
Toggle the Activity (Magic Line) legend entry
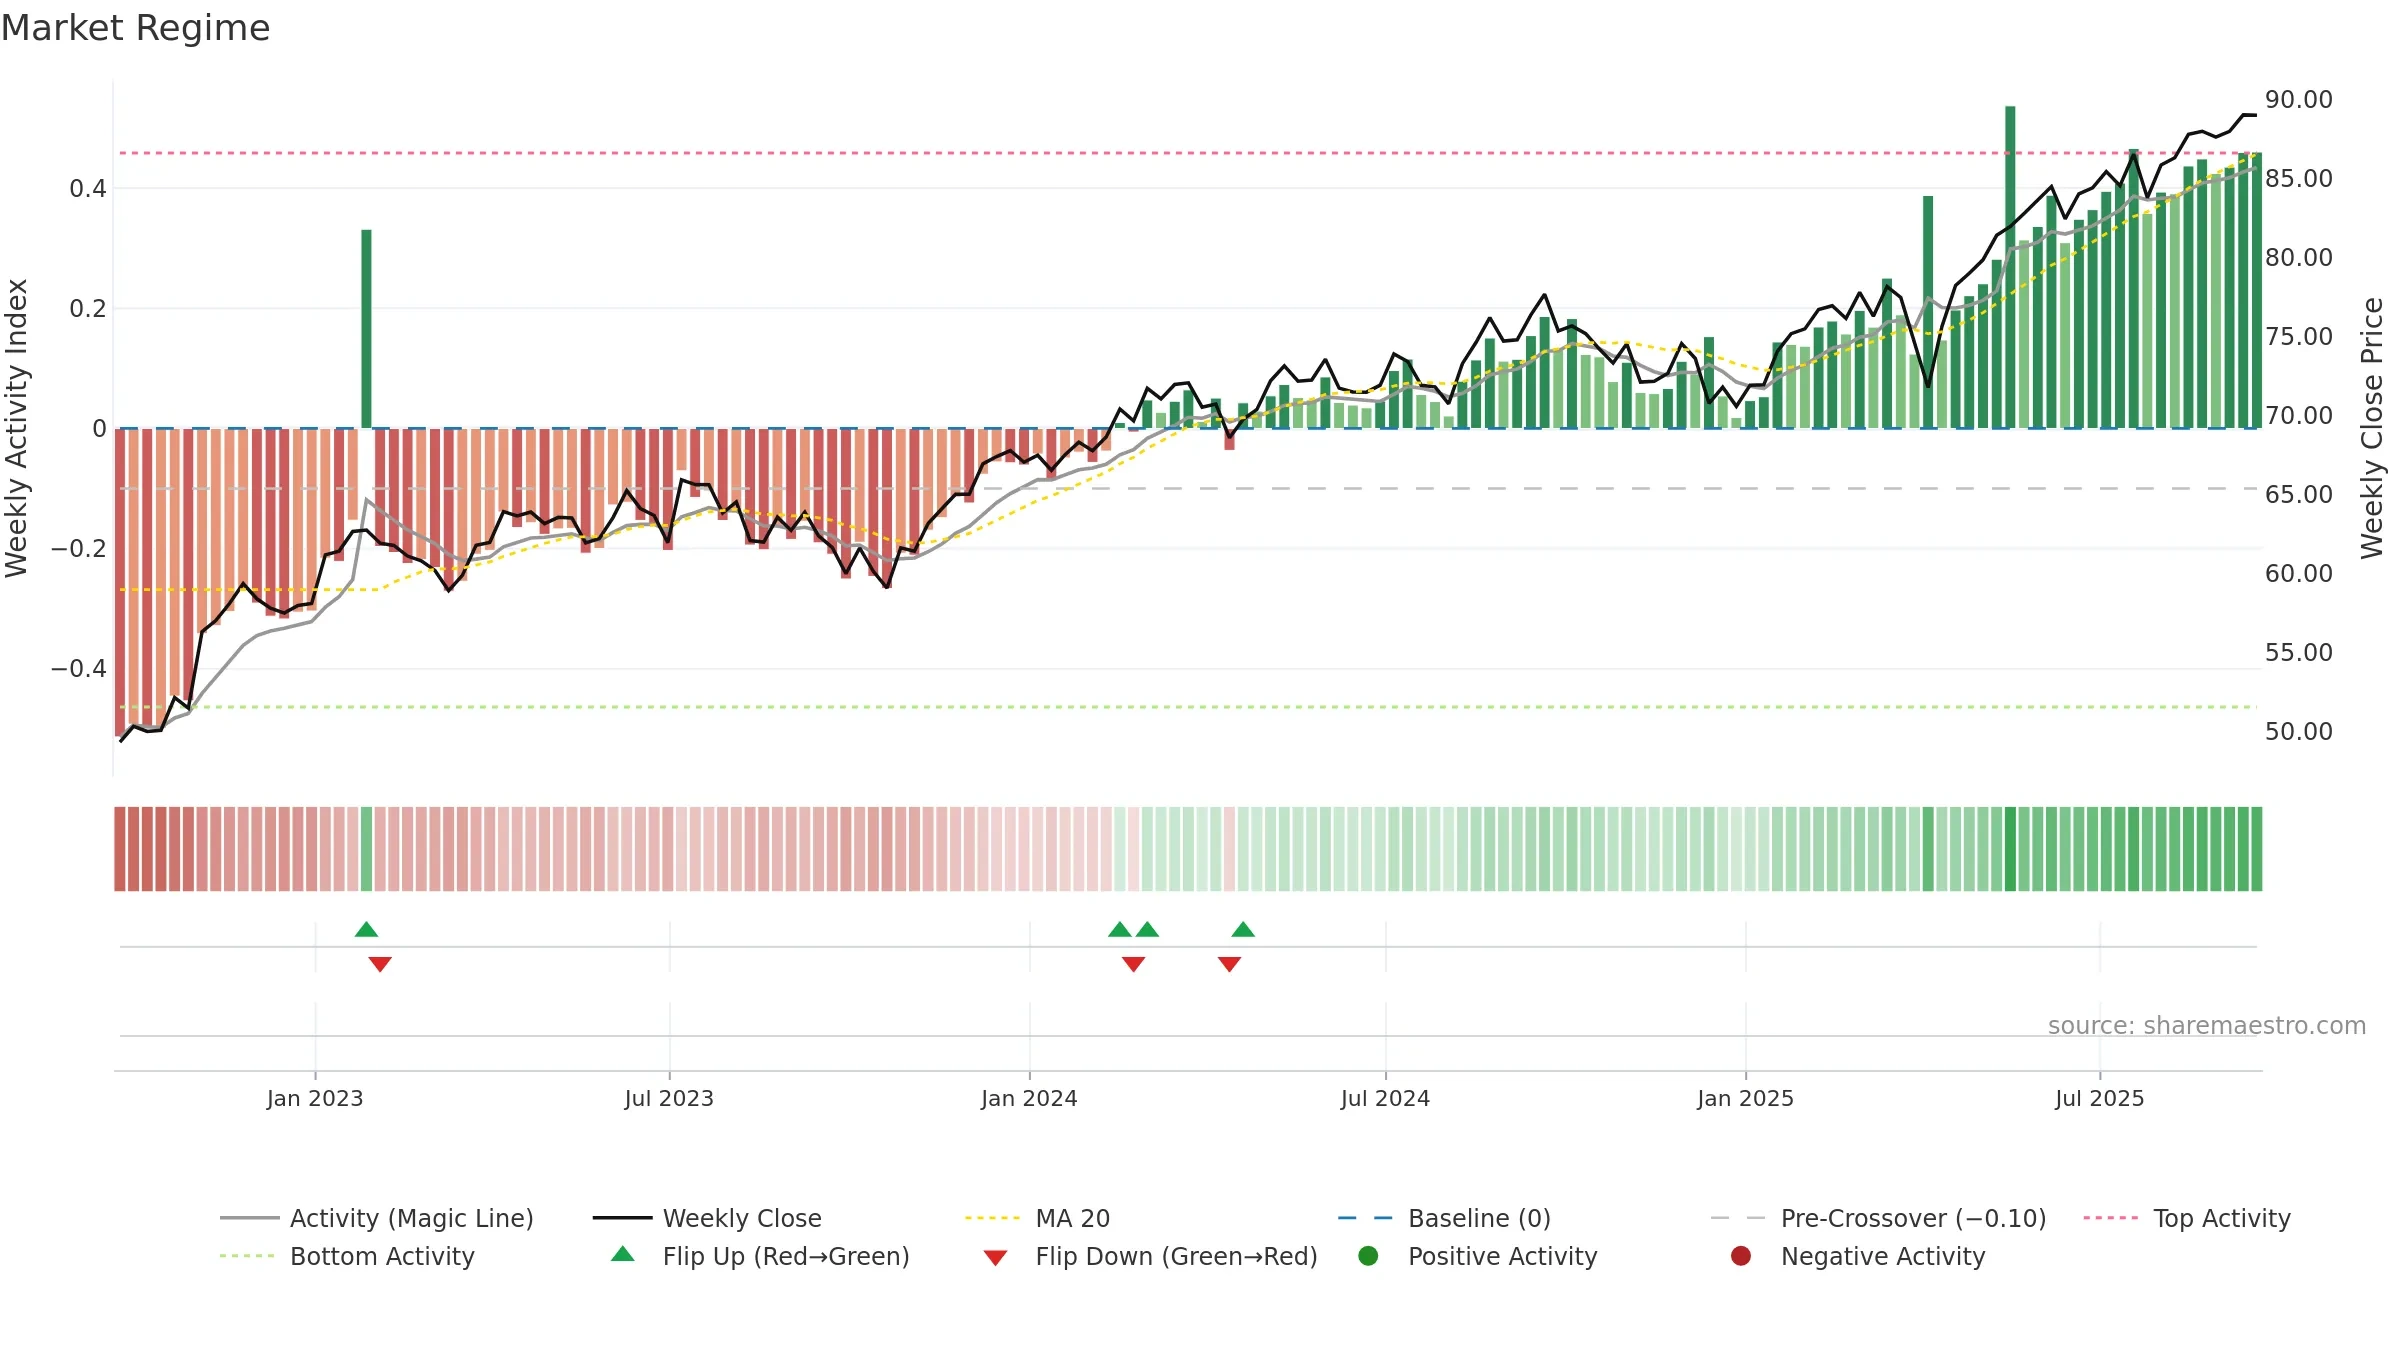pyautogui.click(x=377, y=1218)
